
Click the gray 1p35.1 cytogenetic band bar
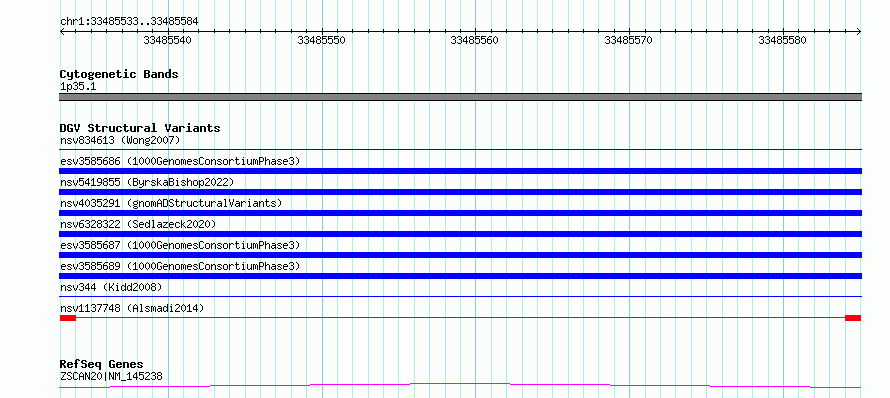point(460,97)
